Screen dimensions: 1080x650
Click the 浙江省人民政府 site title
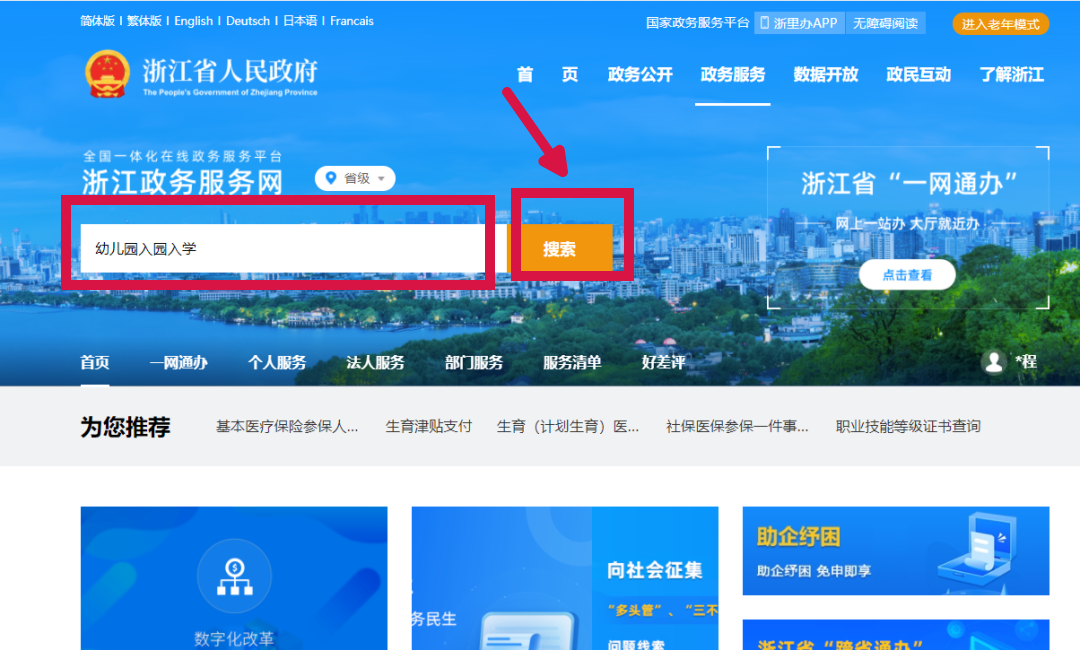tap(230, 71)
